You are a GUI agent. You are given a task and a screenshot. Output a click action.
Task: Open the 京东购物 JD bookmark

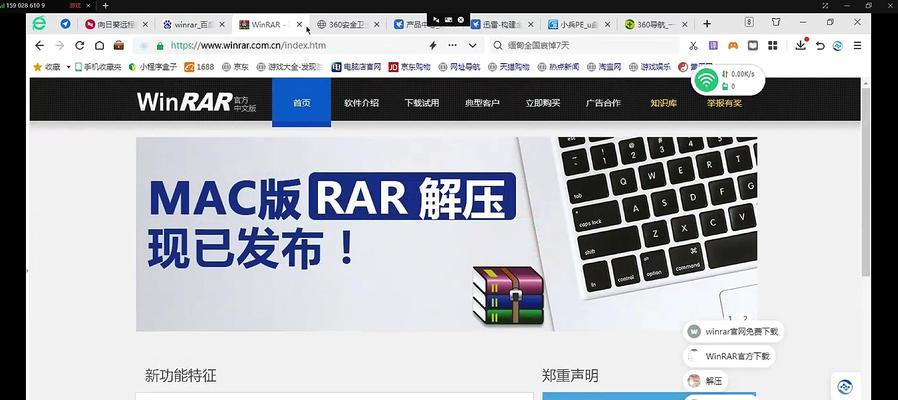tap(409, 67)
